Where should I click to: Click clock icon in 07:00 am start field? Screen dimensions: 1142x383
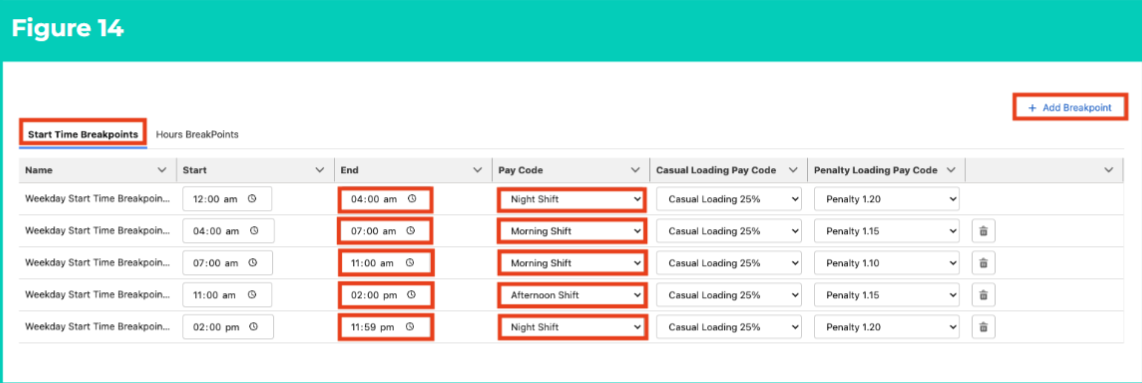click(252, 263)
